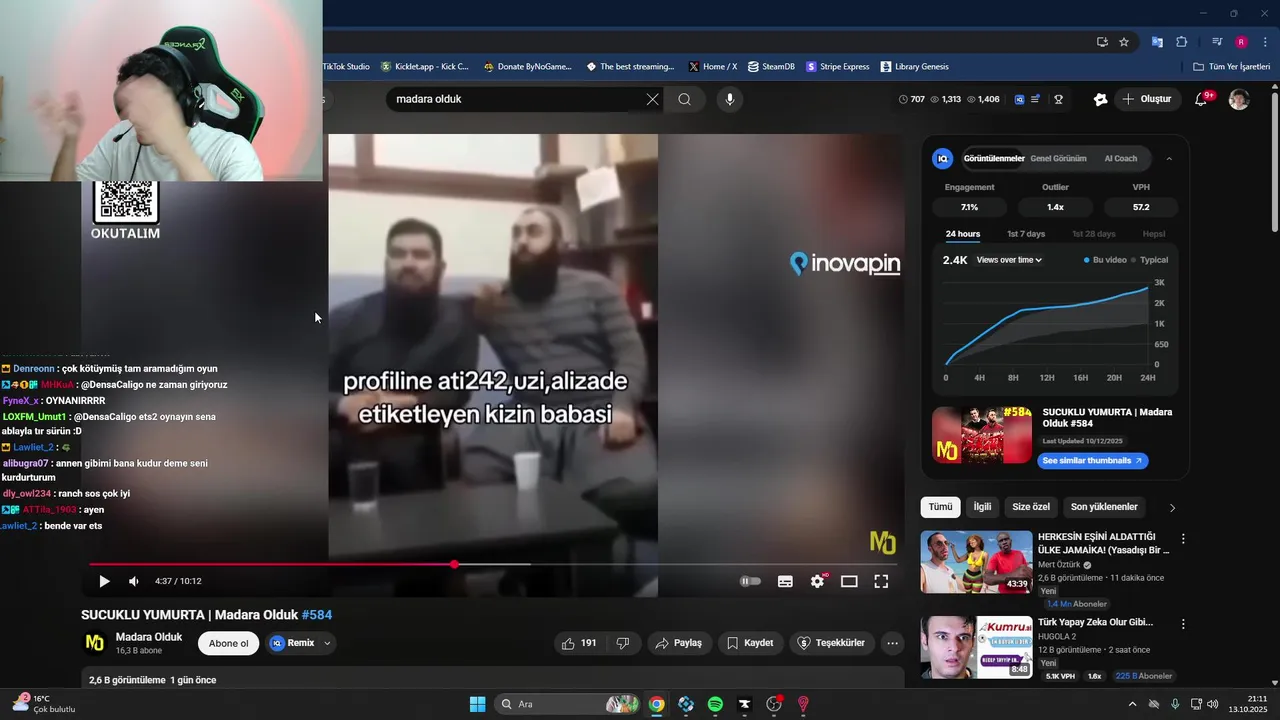Select the Tümü filter chip
The image size is (1280, 720).
[x=940, y=507]
